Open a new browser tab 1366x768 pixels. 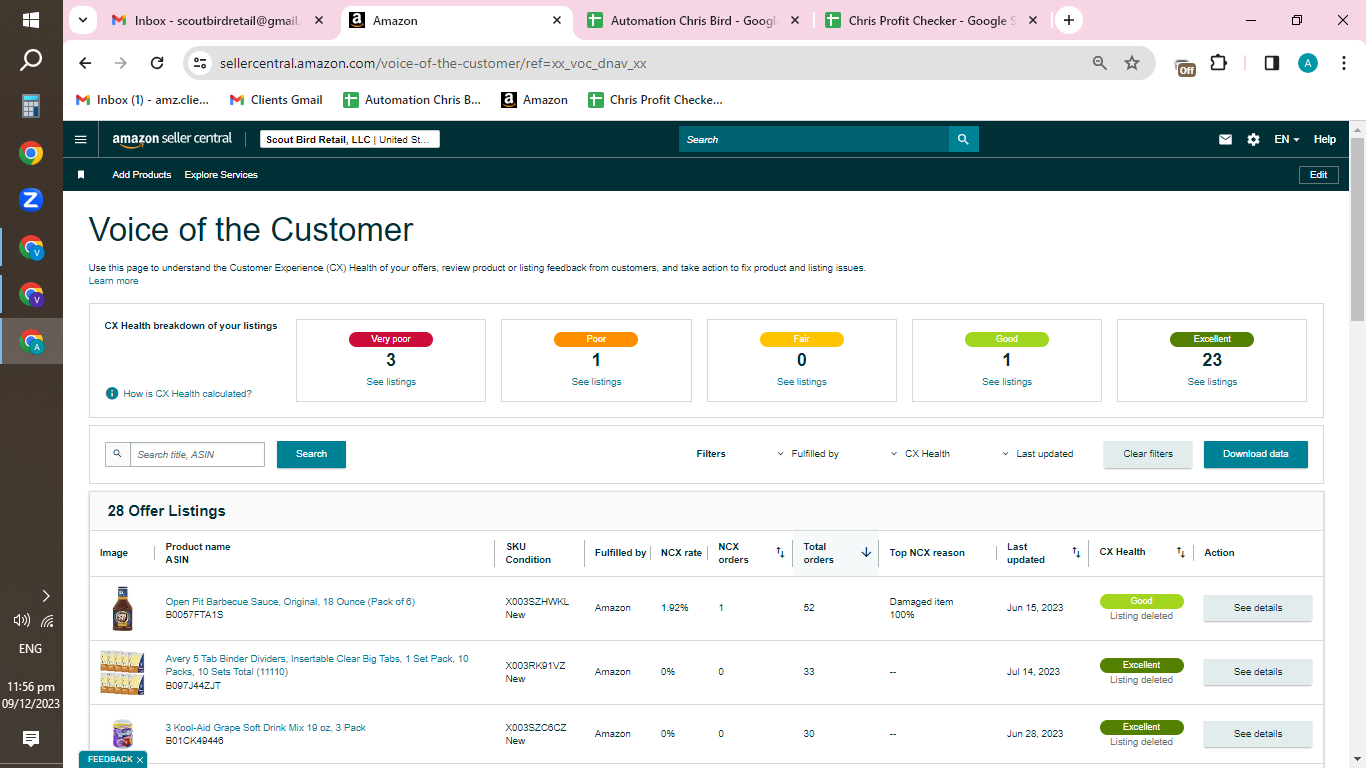(1069, 20)
